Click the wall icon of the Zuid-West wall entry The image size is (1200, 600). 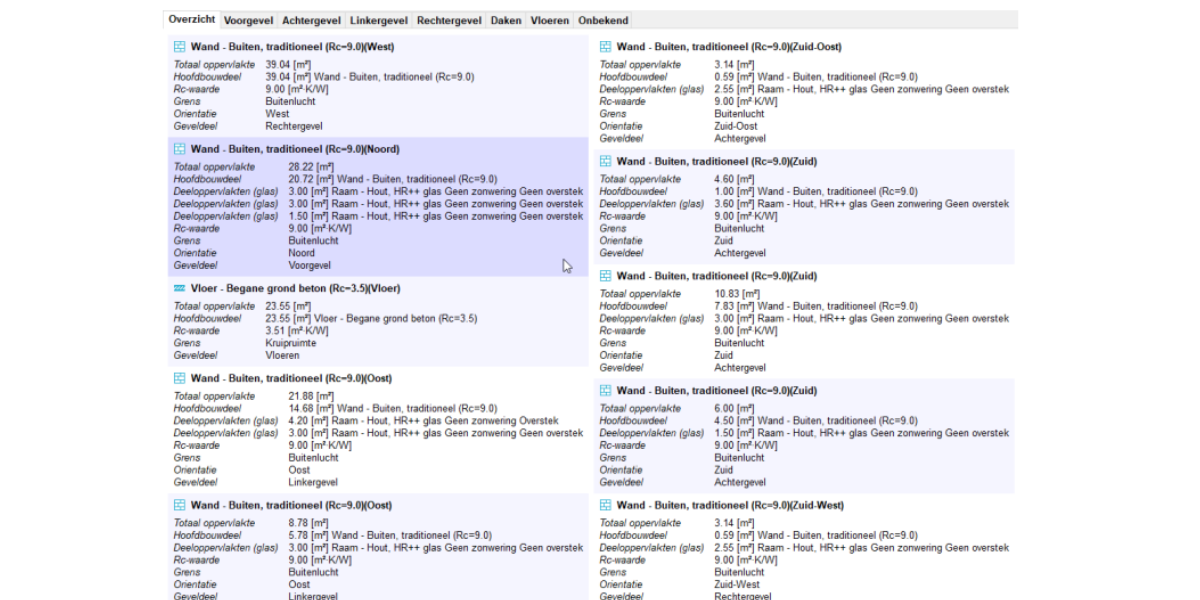[606, 506]
